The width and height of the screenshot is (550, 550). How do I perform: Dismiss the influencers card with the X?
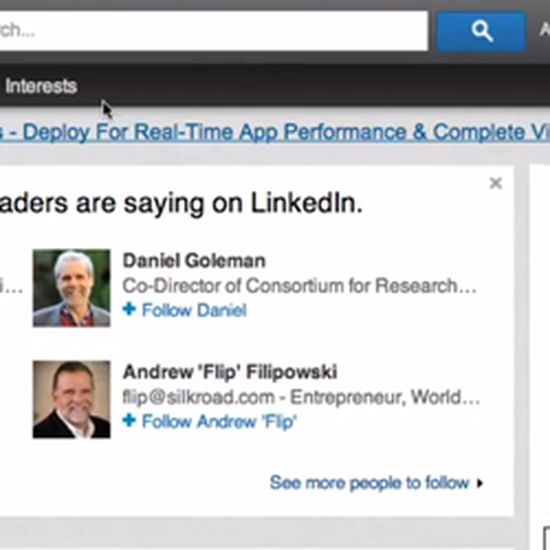(496, 183)
